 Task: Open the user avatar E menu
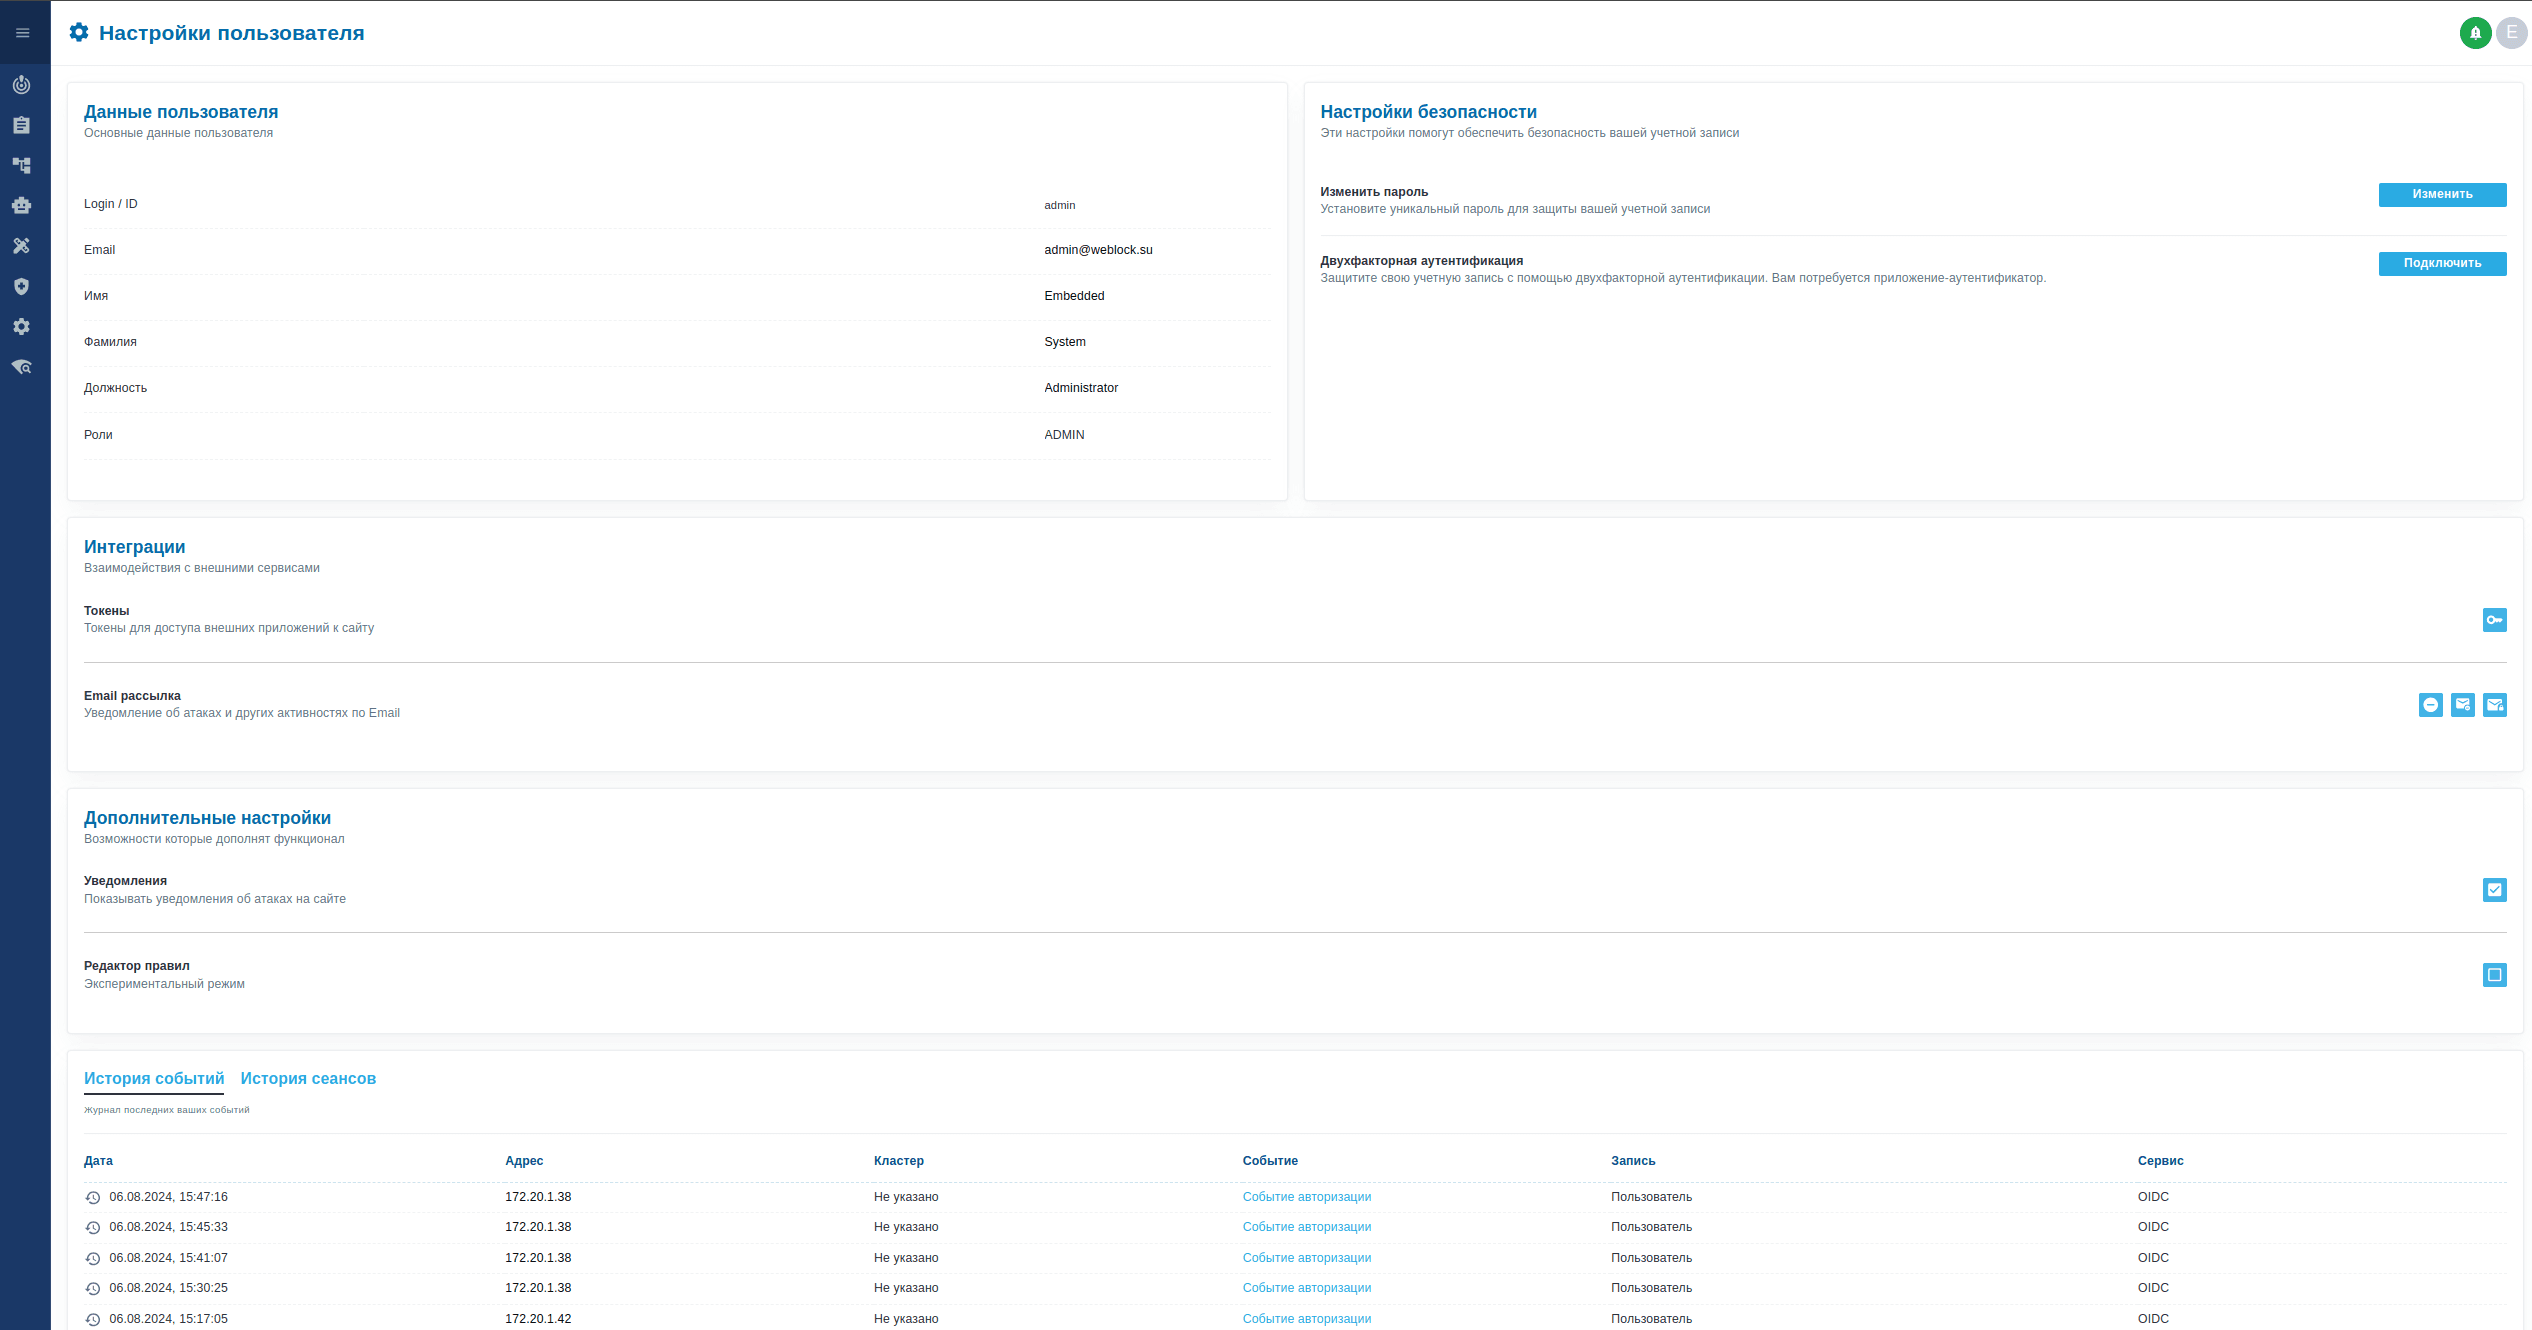(2511, 33)
